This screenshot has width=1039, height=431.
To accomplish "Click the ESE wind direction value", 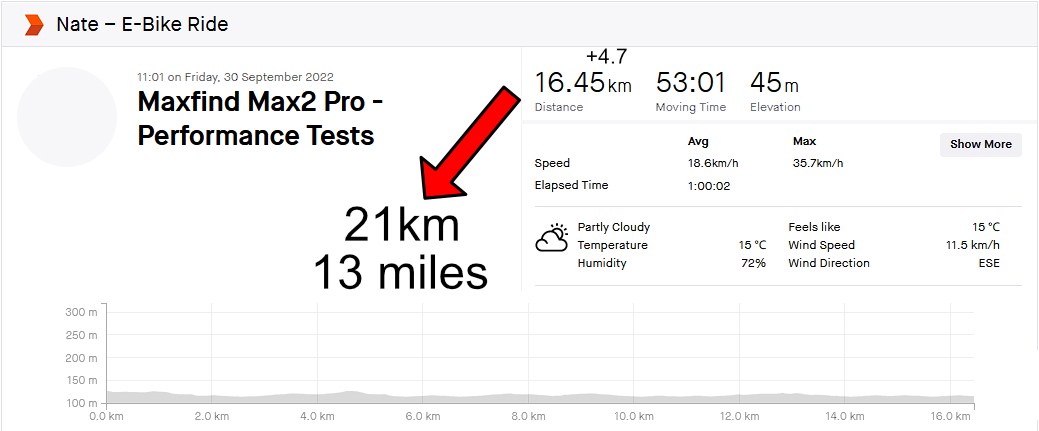I will [989, 263].
